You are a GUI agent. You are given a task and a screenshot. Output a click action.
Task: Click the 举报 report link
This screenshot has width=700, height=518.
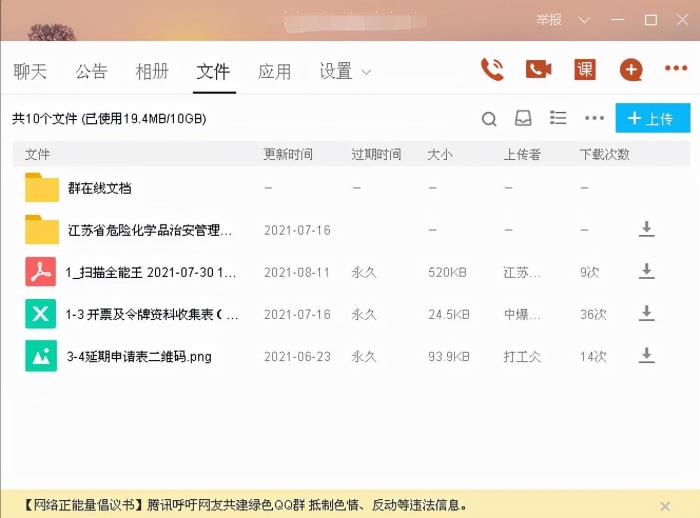(x=549, y=19)
